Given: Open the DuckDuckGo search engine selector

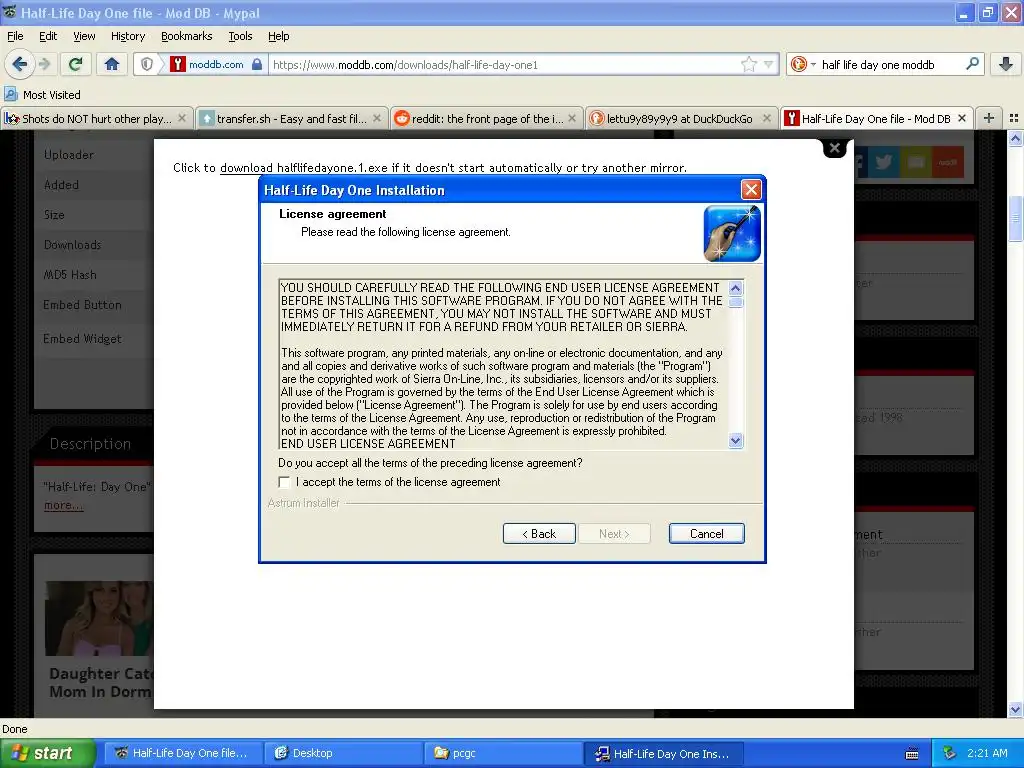Looking at the screenshot, I should [x=803, y=64].
